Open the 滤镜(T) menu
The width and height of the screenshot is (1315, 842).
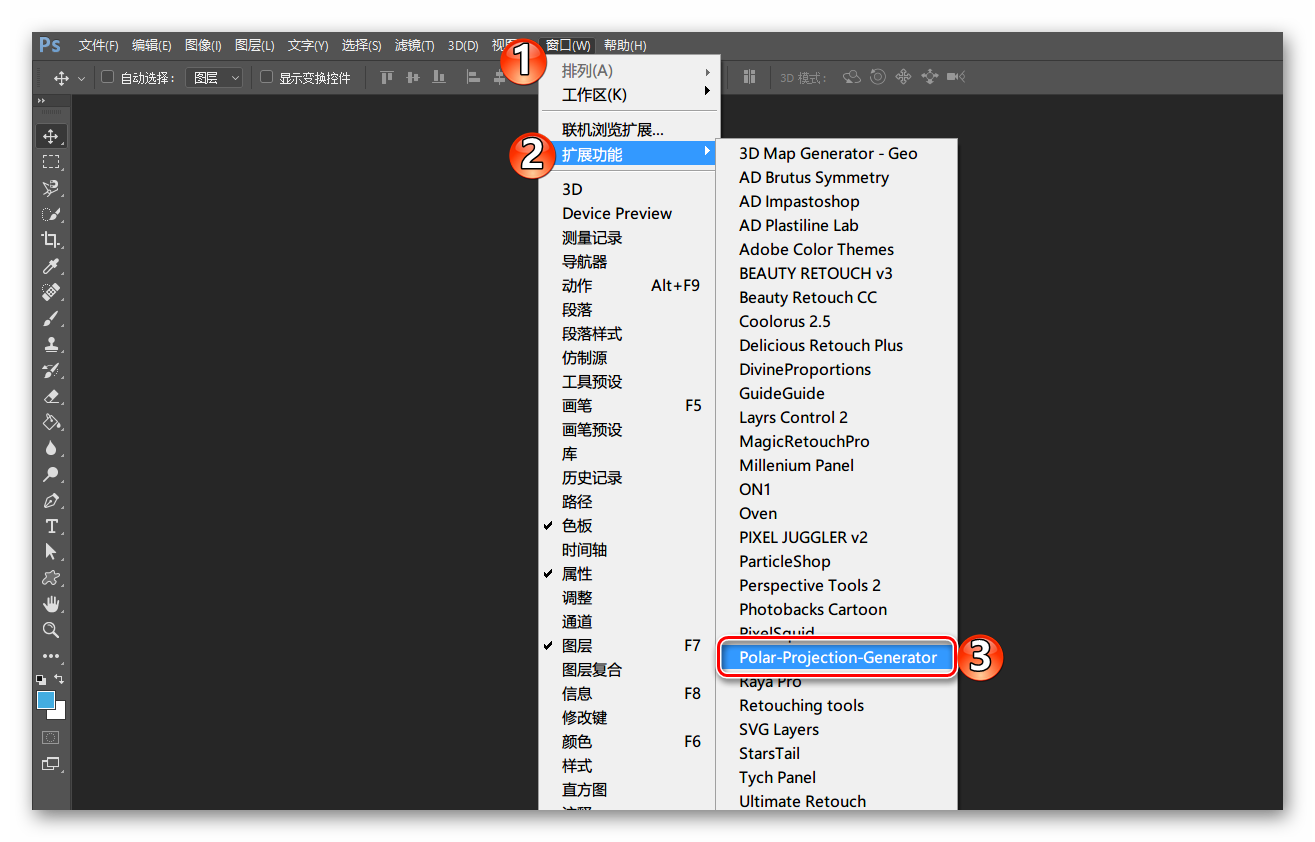415,45
